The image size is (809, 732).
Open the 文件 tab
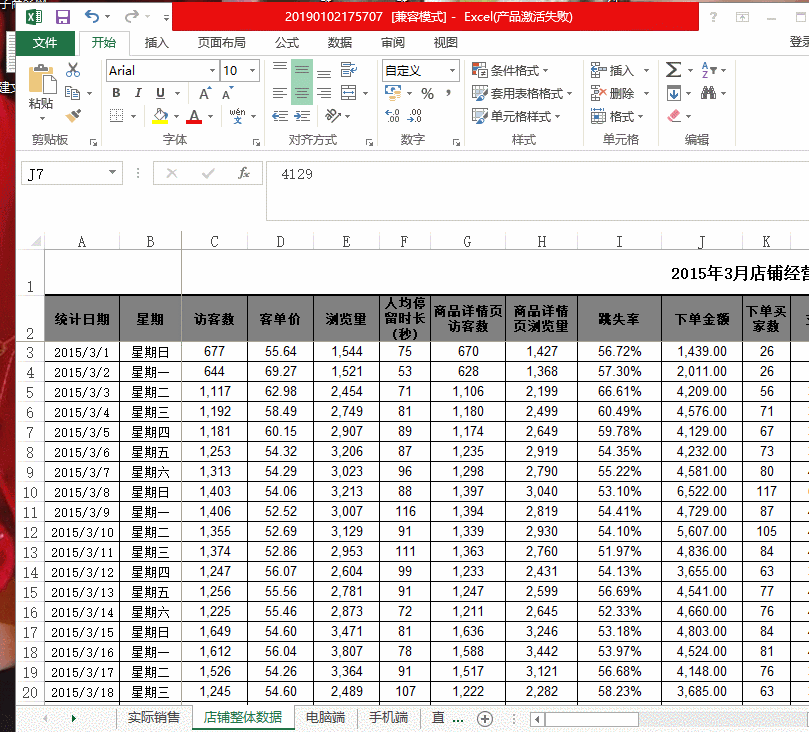click(45, 43)
